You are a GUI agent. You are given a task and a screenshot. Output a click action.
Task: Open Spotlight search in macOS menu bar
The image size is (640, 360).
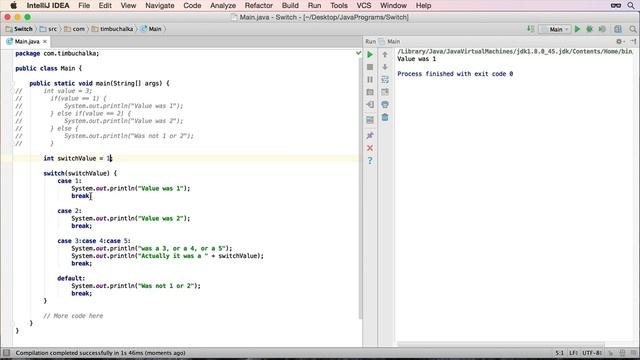631,6
